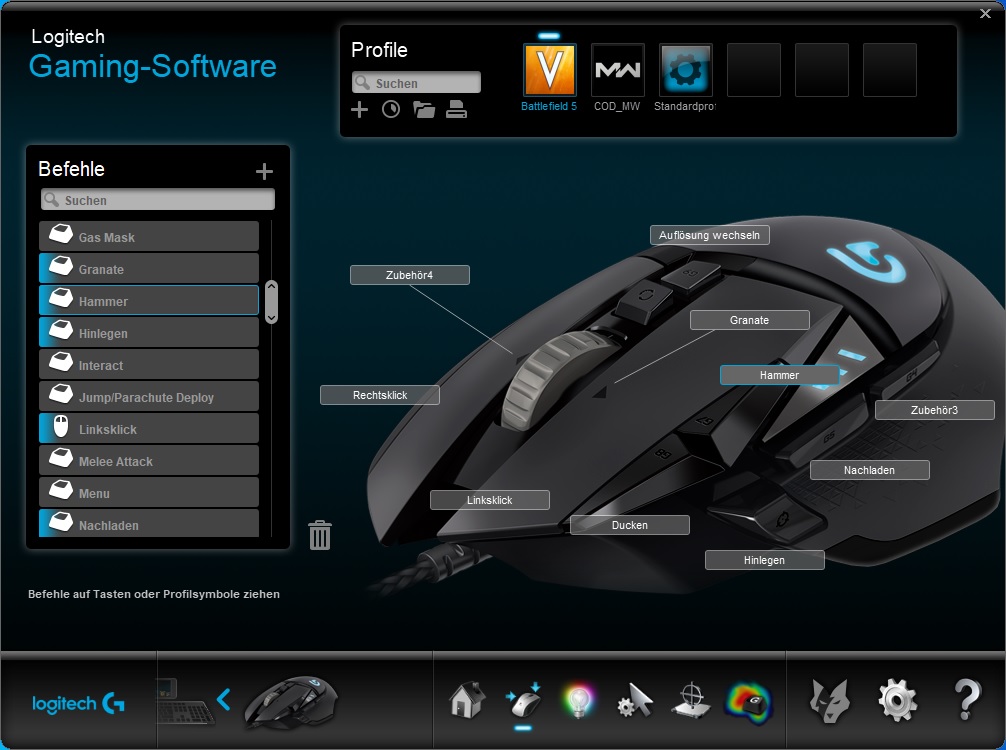
Task: Select the Jump/Parachute Deploy command
Action: click(149, 396)
